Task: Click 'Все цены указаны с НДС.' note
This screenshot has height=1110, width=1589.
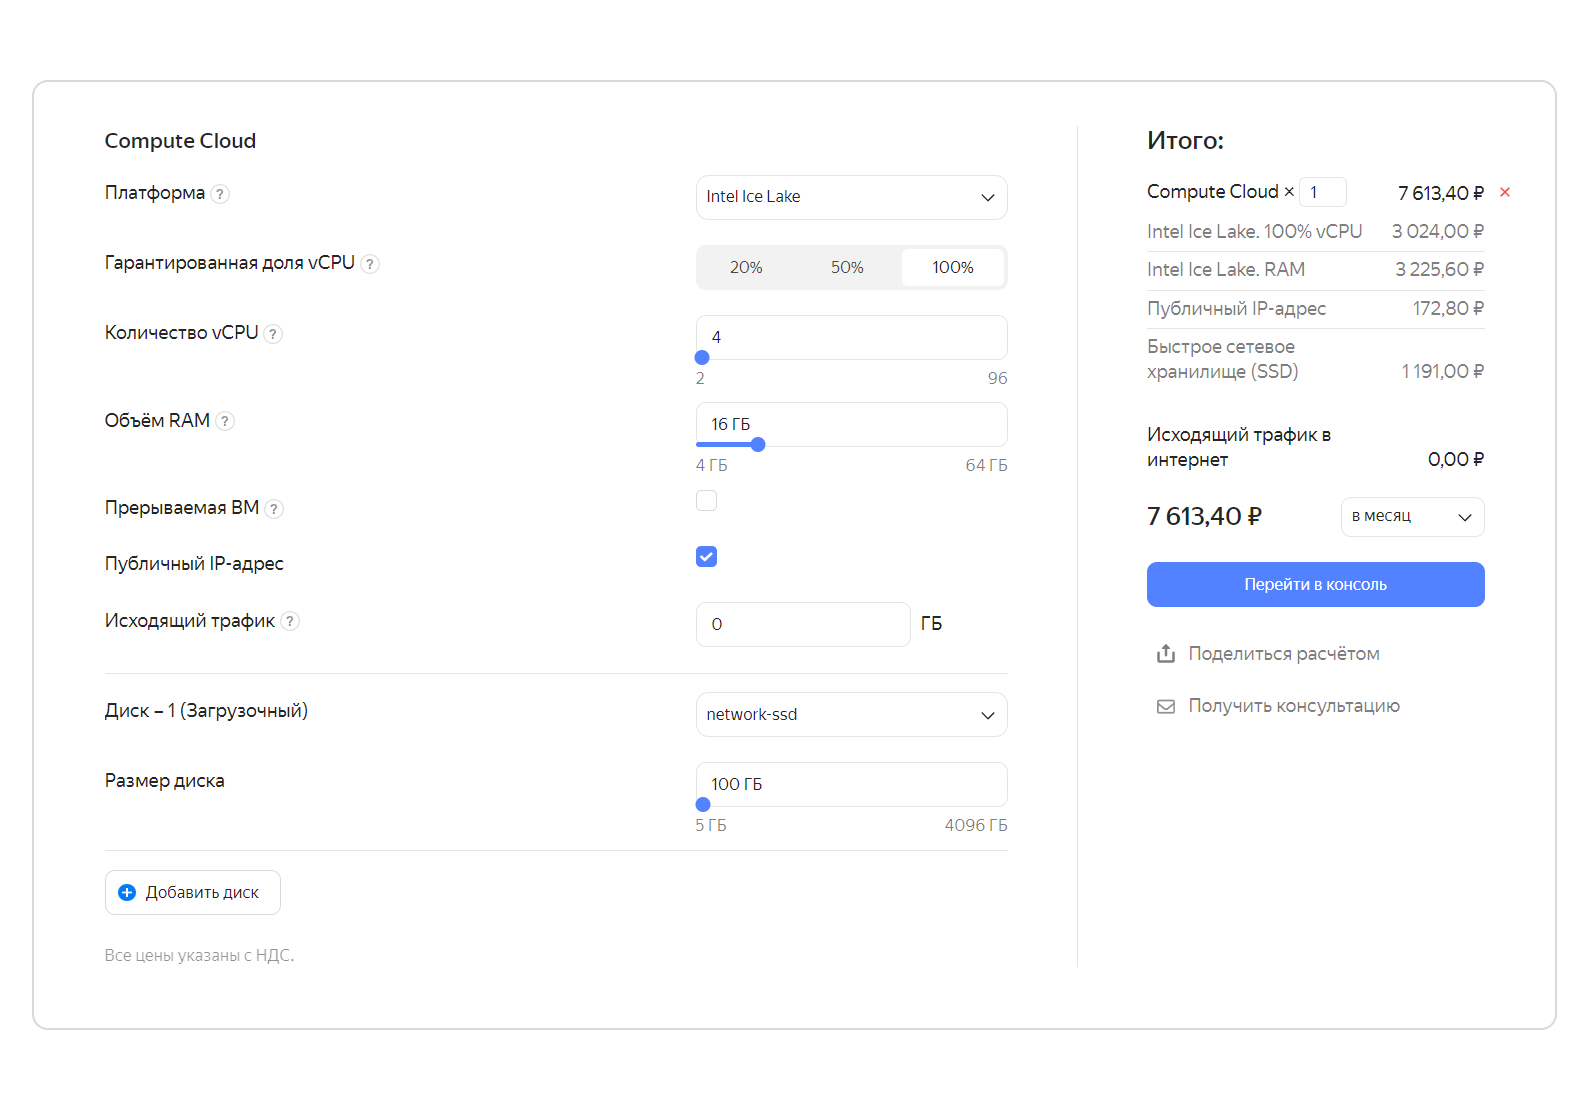Action: click(200, 956)
